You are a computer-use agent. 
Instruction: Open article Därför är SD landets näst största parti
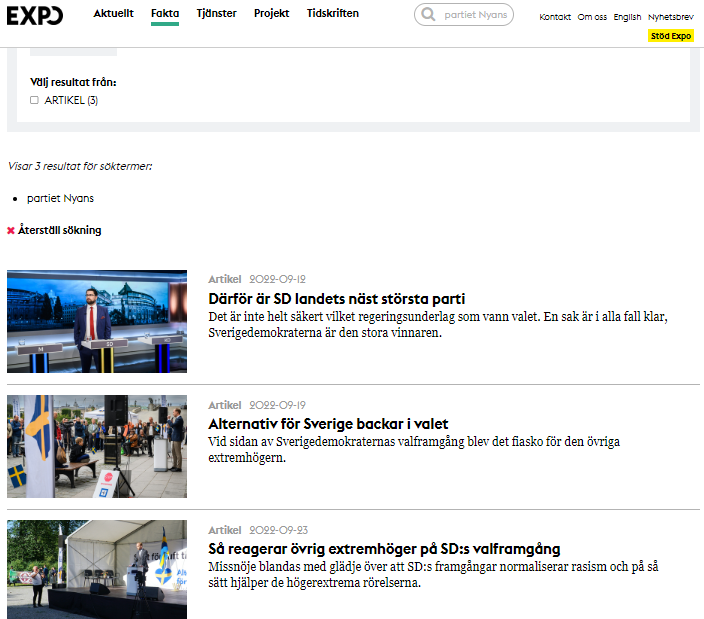336,299
